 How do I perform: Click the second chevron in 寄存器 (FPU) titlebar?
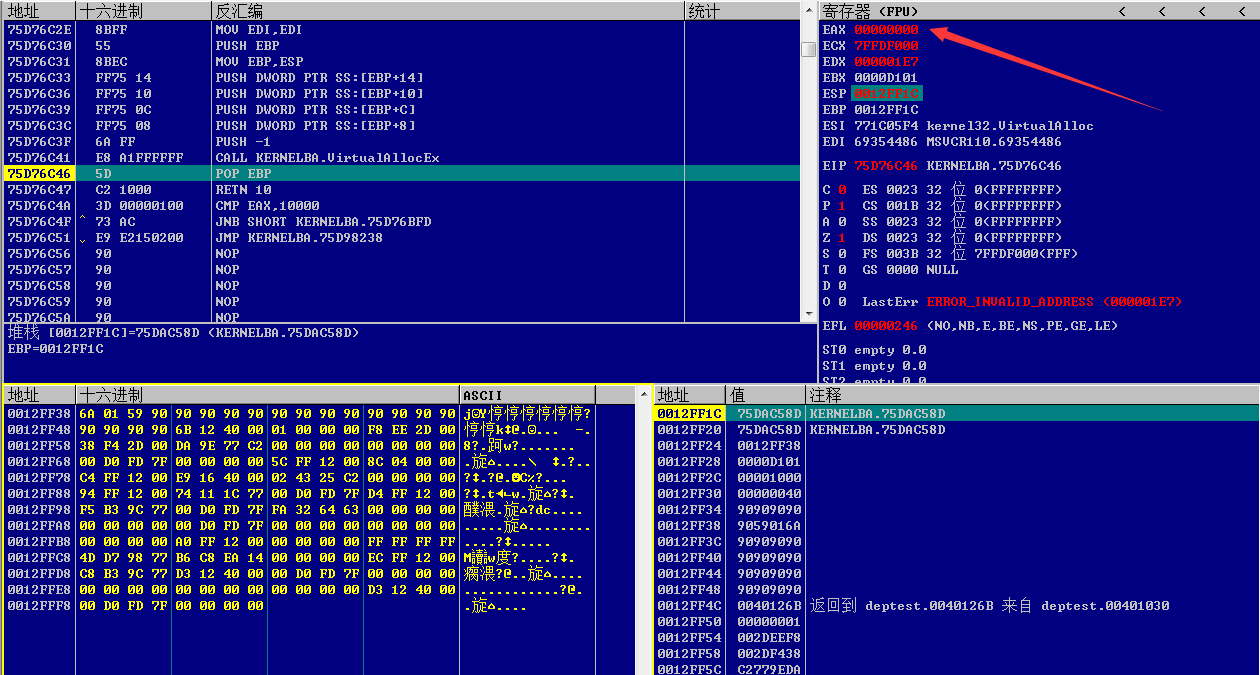pos(1163,11)
